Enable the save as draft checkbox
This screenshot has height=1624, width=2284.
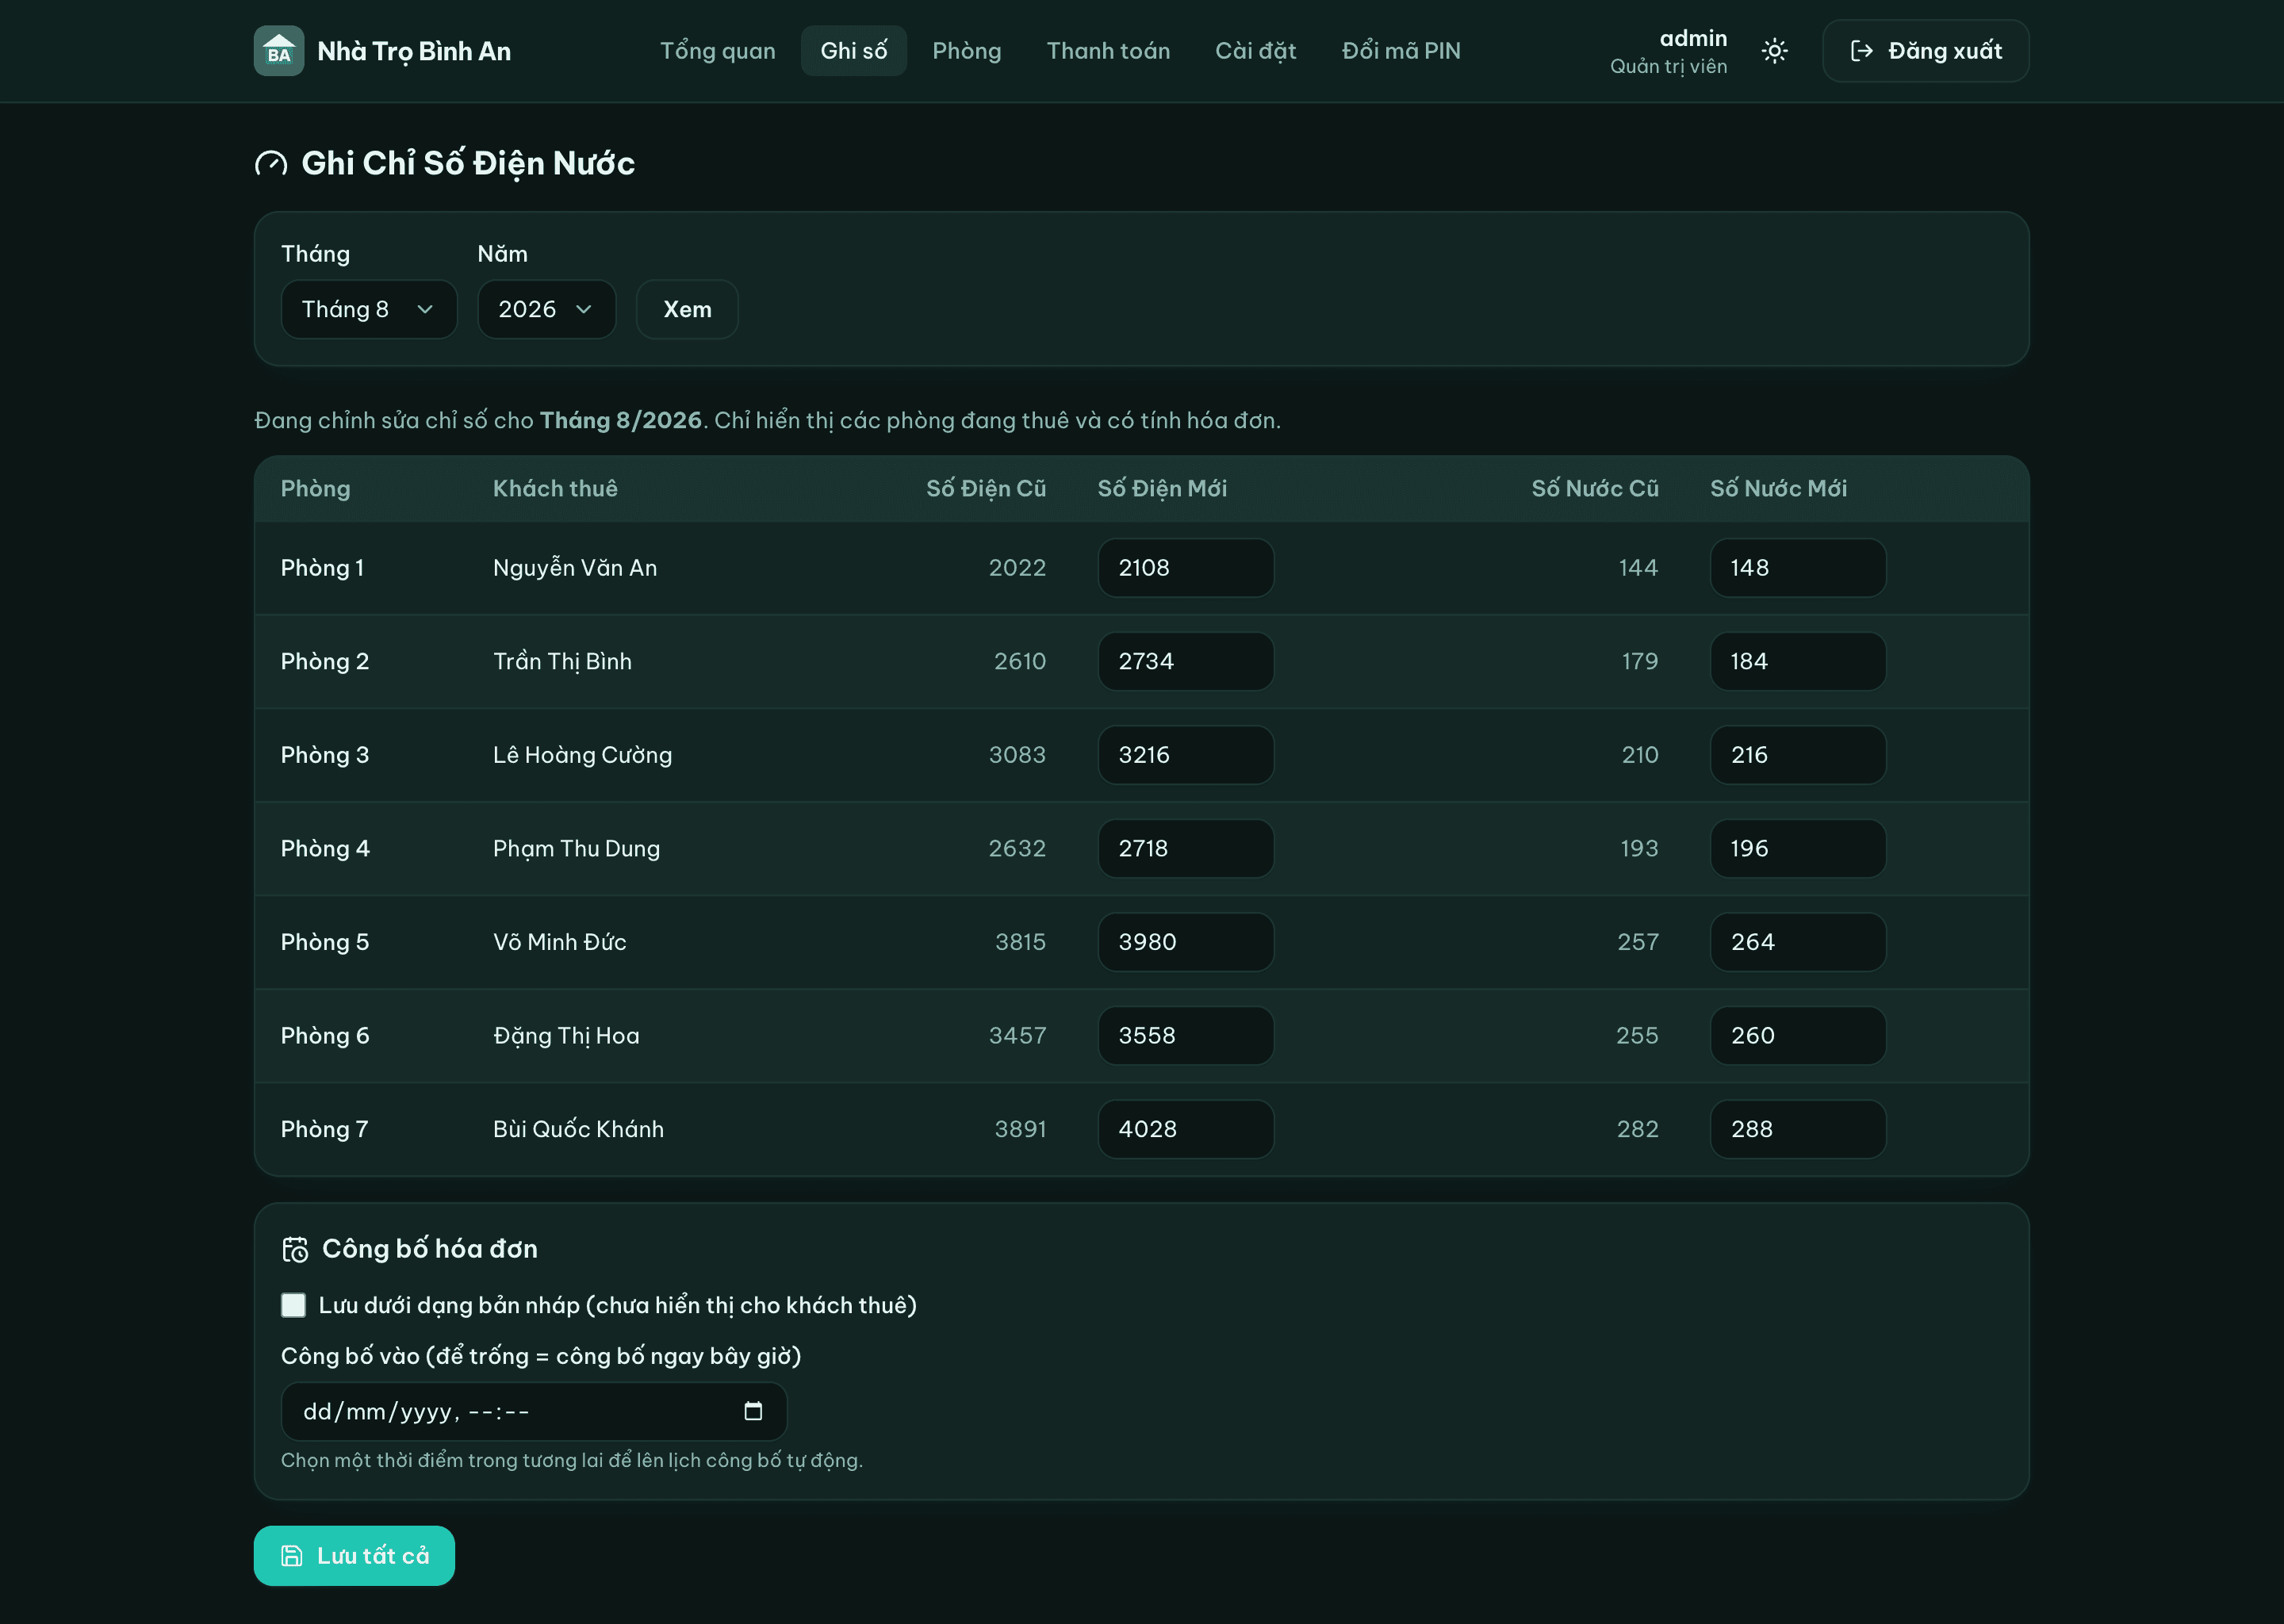tap(293, 1305)
